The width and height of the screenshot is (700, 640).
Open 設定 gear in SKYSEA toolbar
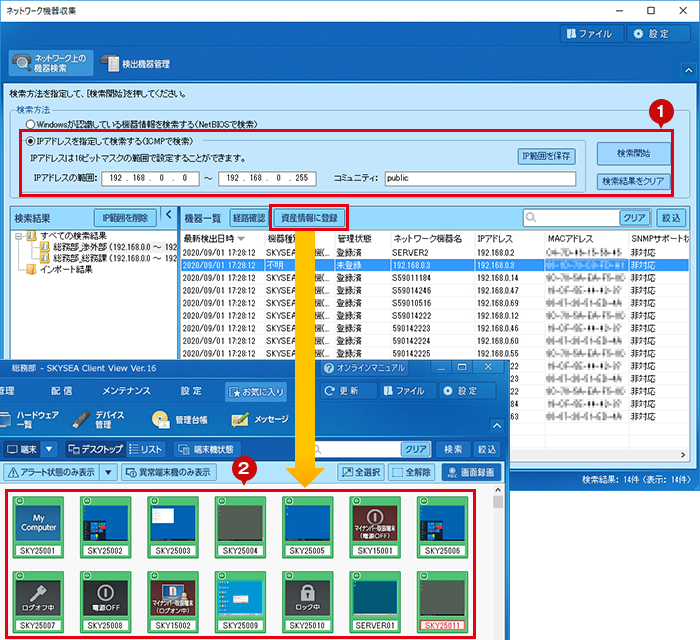pyautogui.click(x=467, y=391)
